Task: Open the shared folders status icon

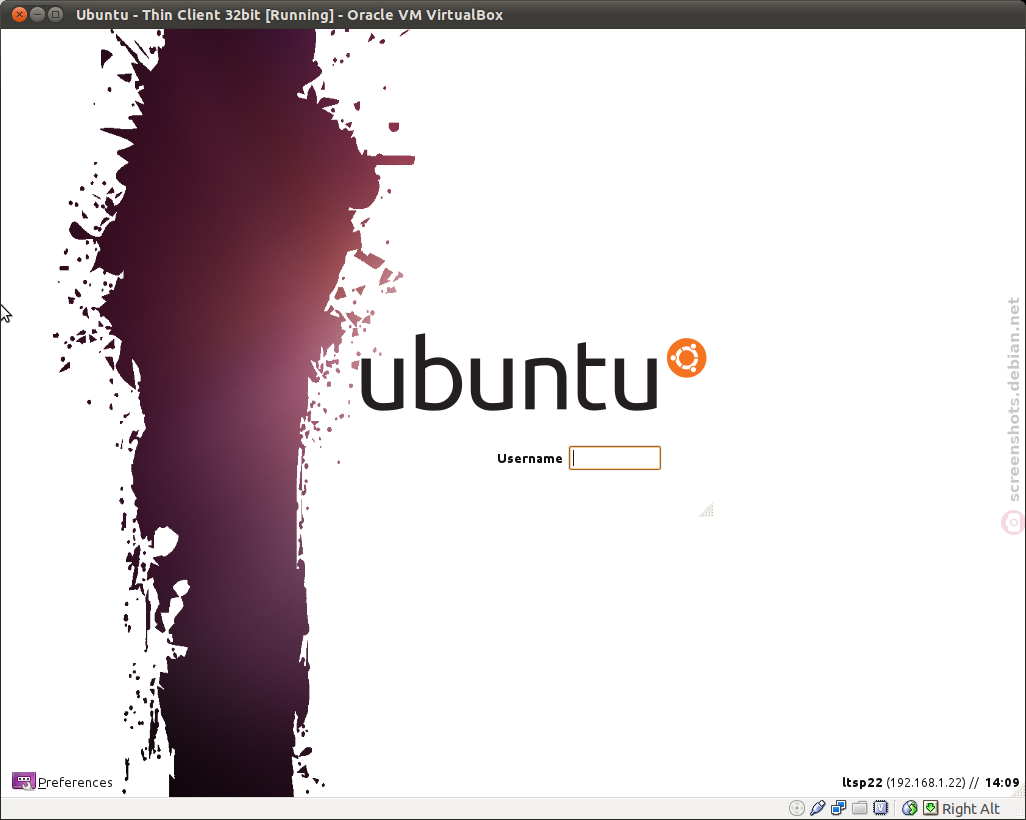Action: pos(859,808)
